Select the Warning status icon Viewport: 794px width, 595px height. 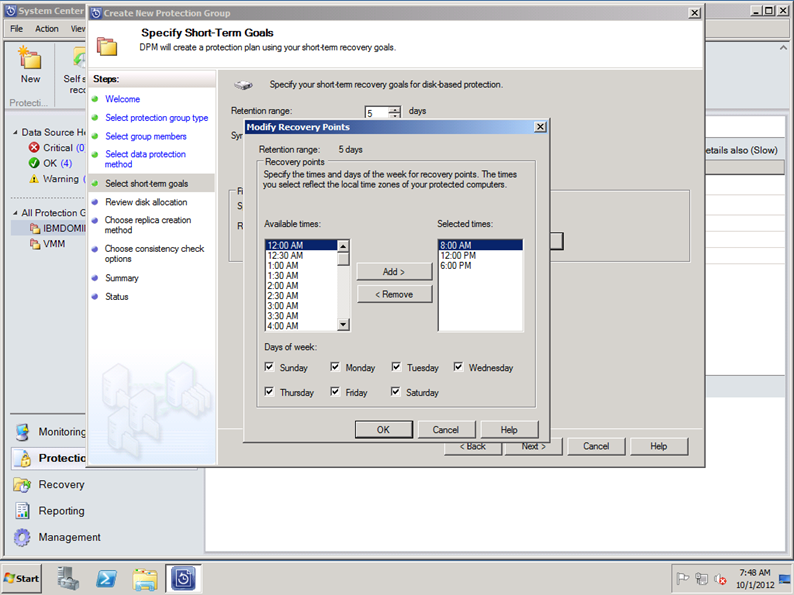34,179
